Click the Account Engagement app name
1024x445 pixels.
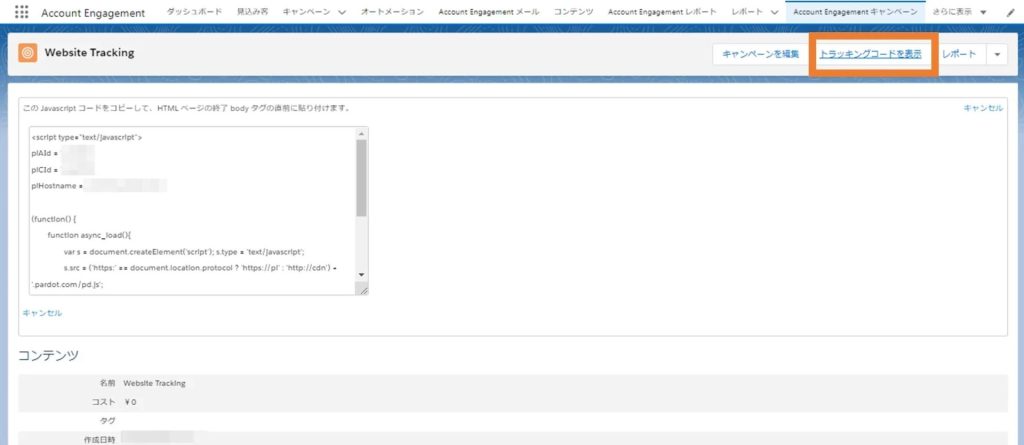pos(93,13)
